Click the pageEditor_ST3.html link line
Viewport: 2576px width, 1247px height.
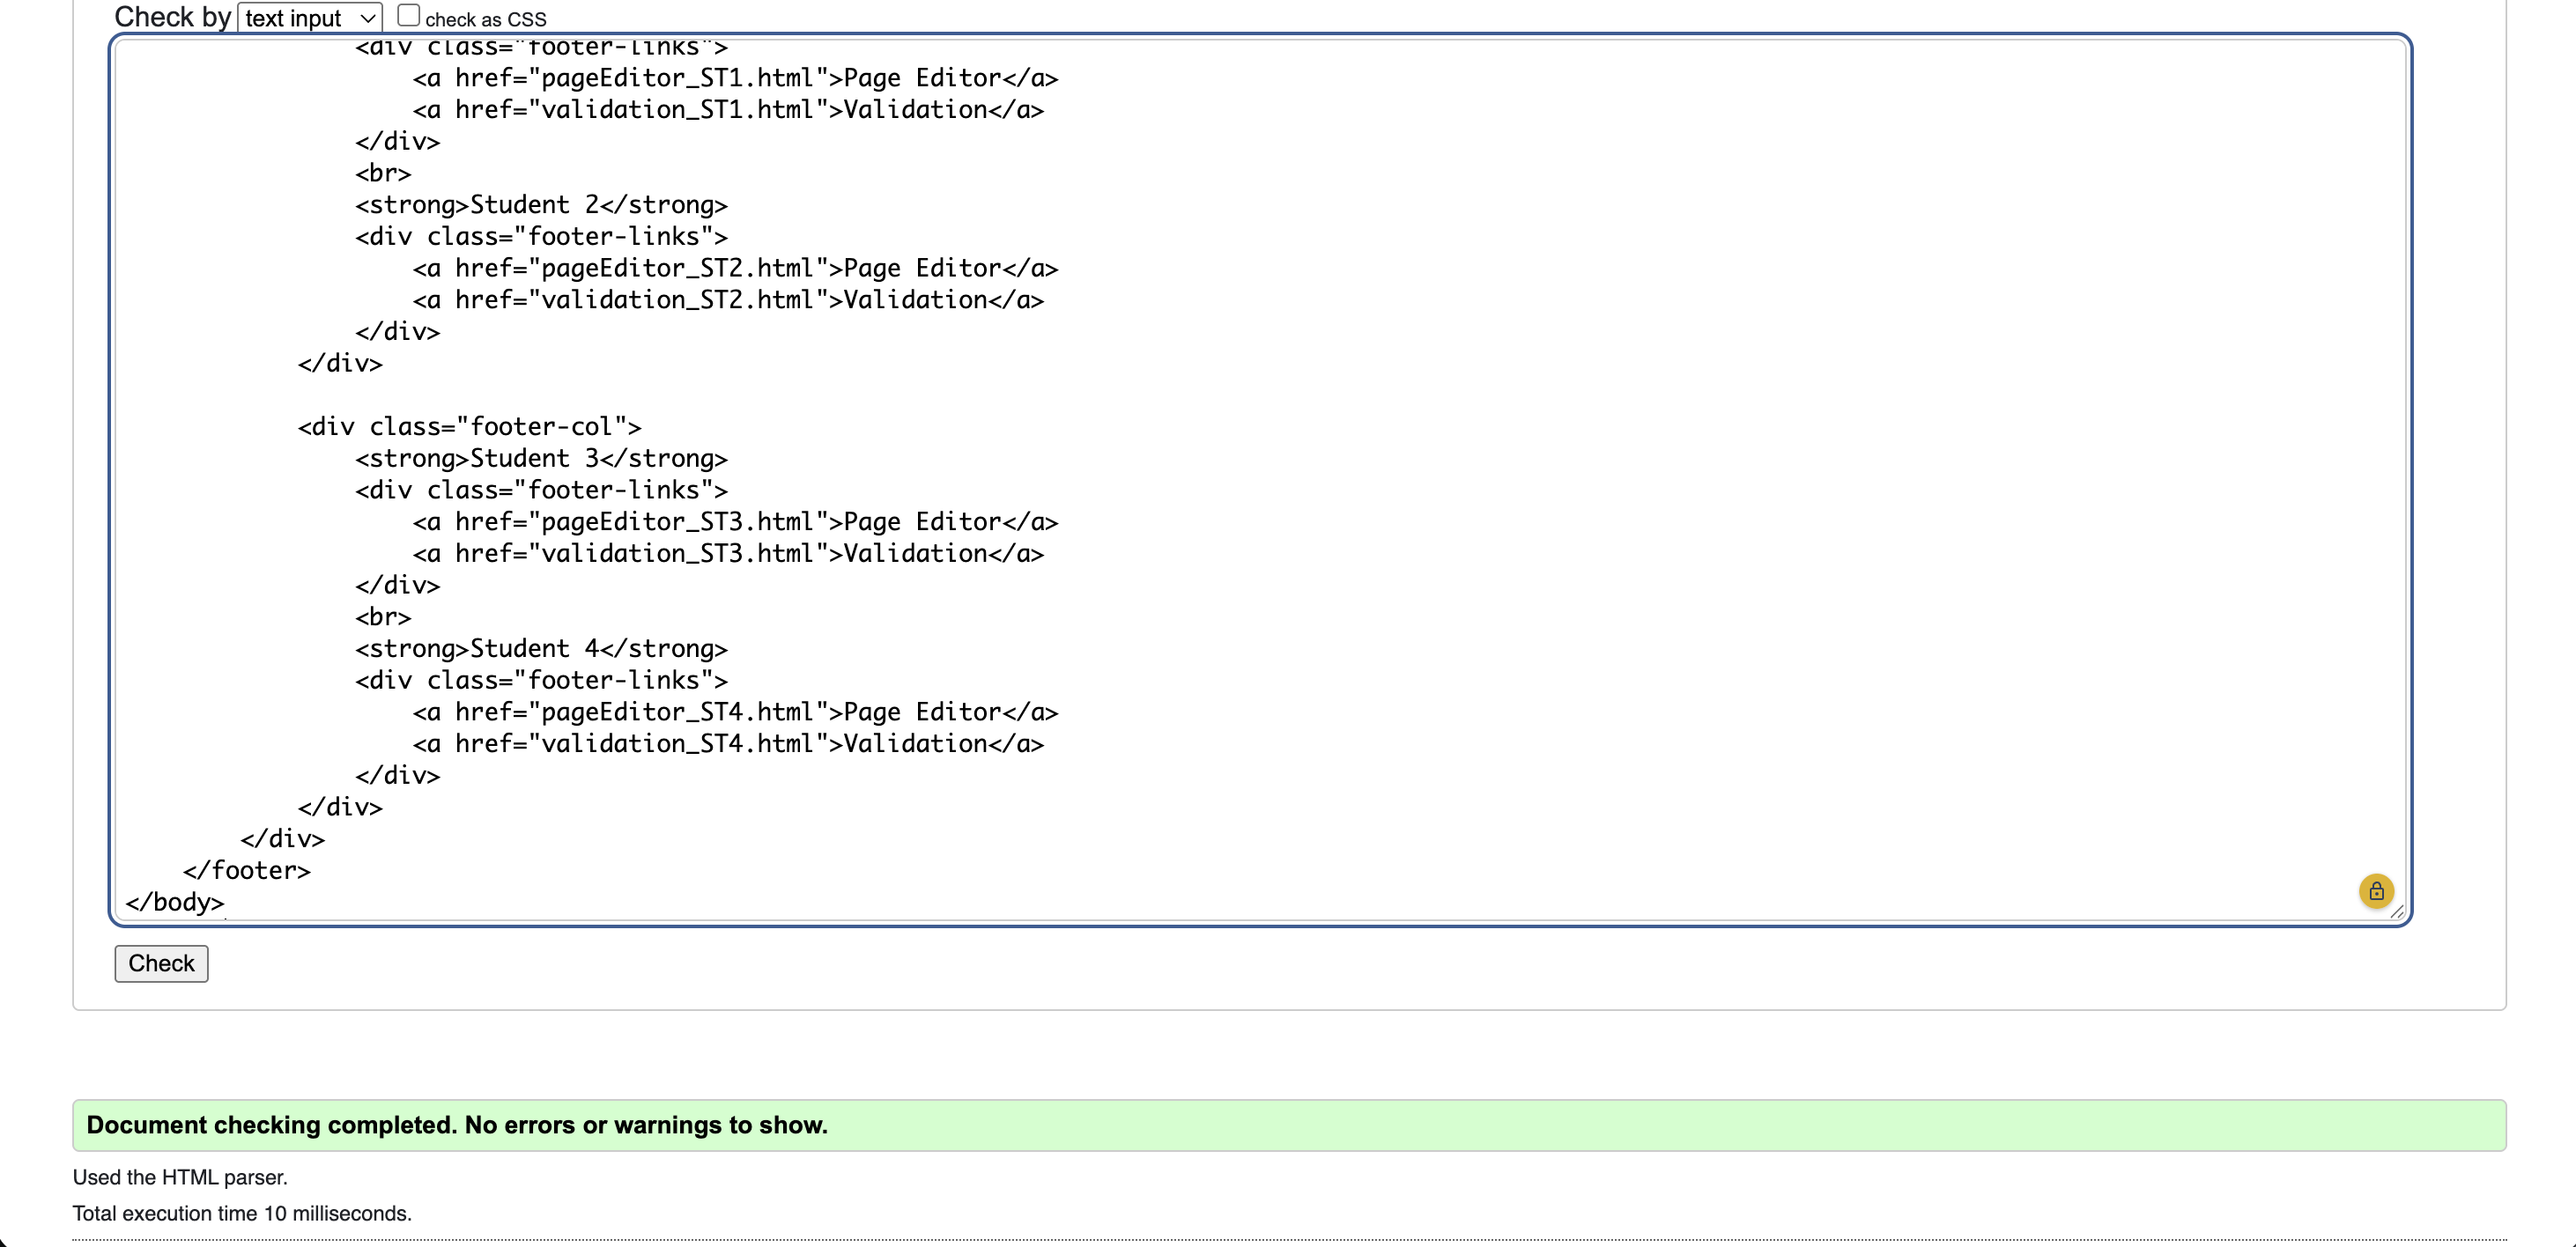(x=735, y=522)
